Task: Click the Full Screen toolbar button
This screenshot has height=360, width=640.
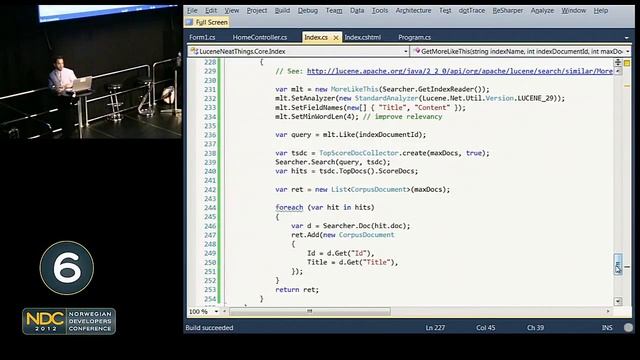Action: (207, 22)
